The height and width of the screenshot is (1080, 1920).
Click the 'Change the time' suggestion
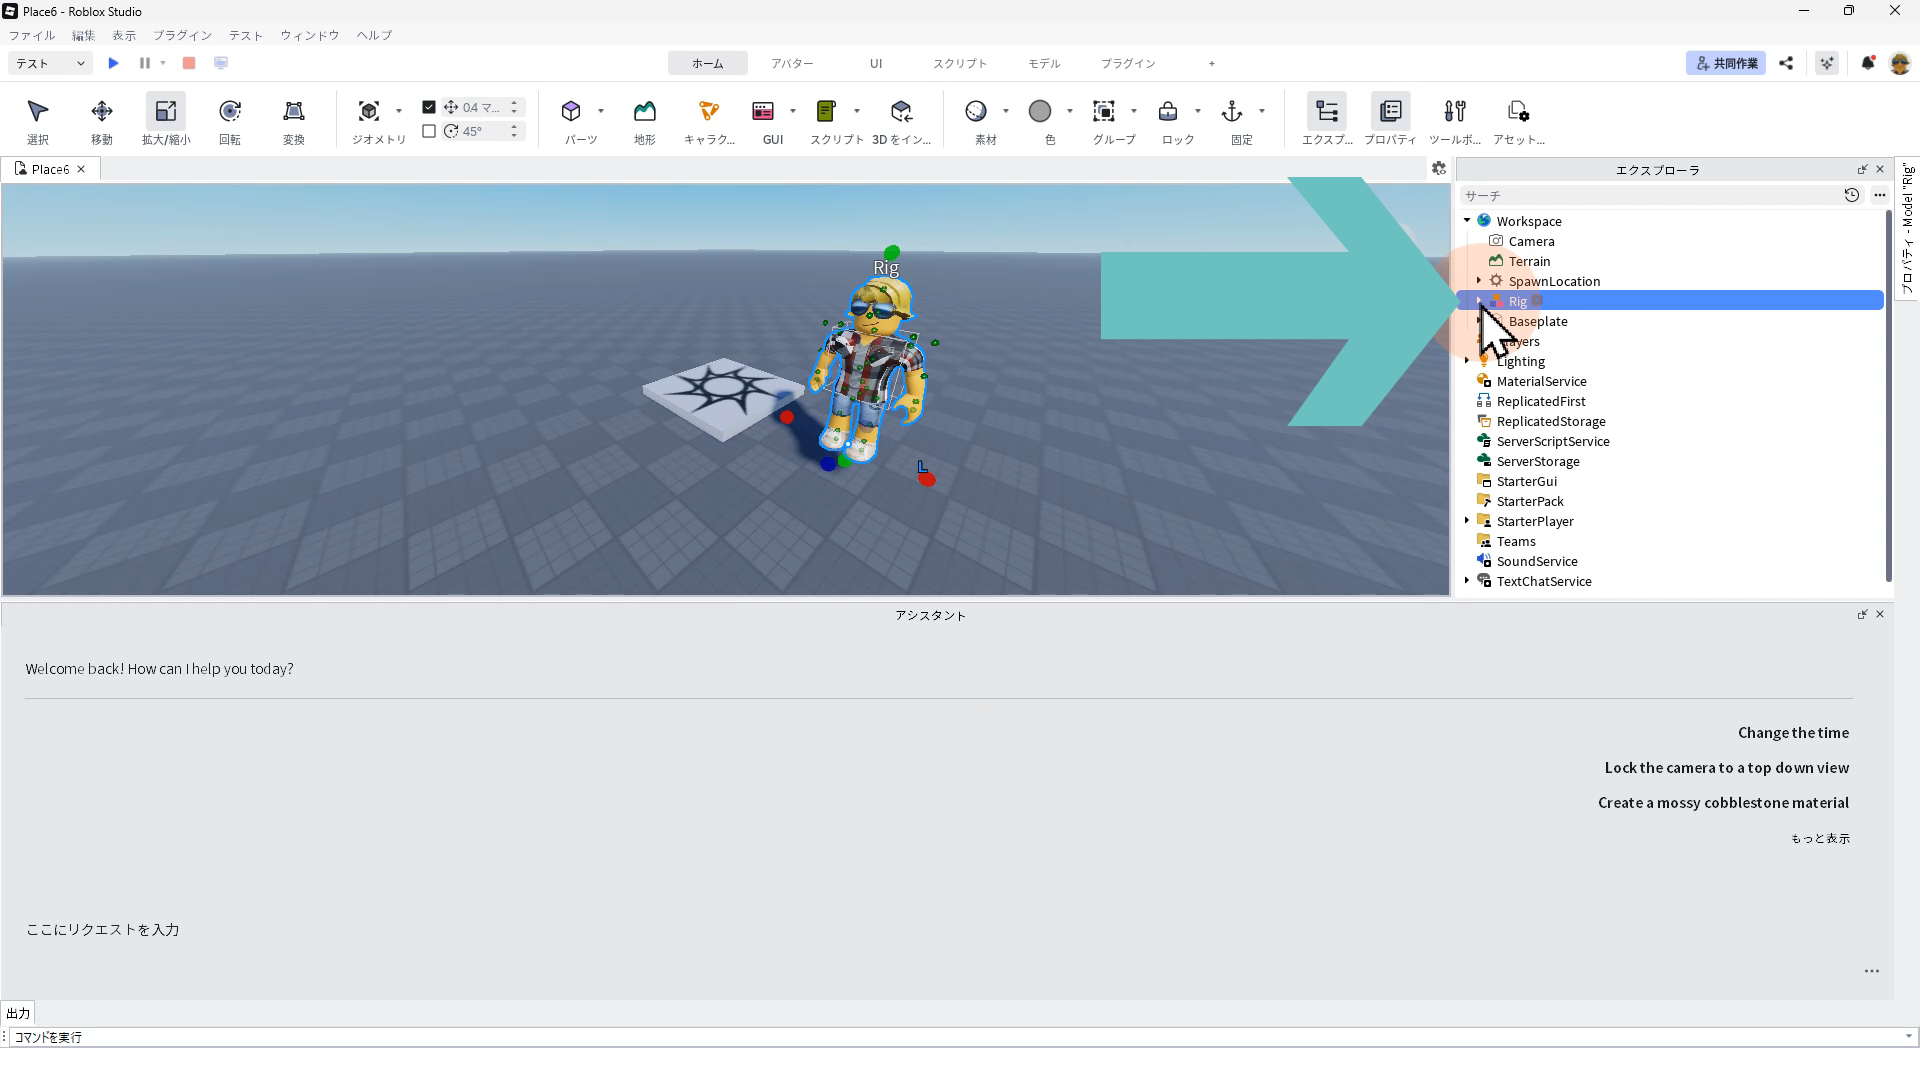click(x=1792, y=733)
